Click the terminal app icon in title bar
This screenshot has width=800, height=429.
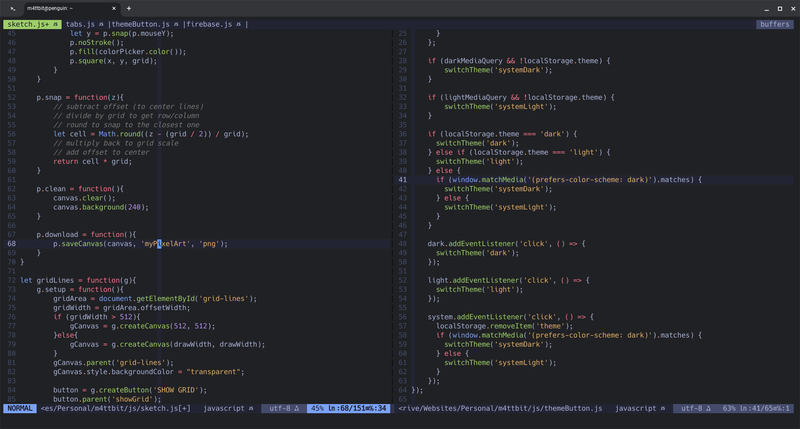[13, 8]
